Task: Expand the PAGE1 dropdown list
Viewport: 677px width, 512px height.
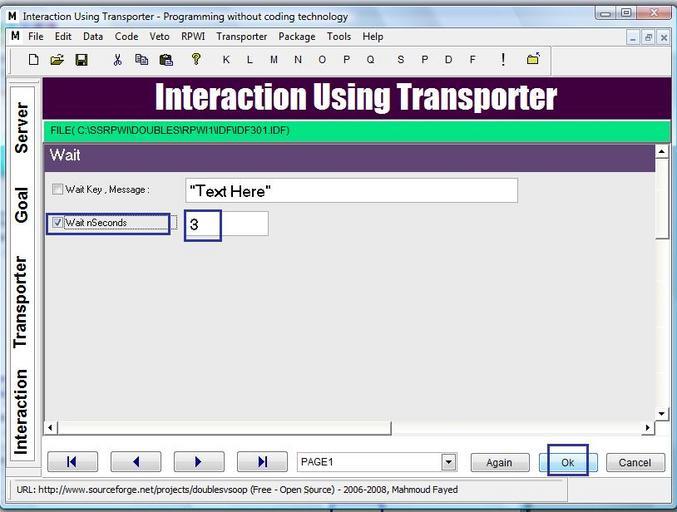Action: click(x=448, y=462)
